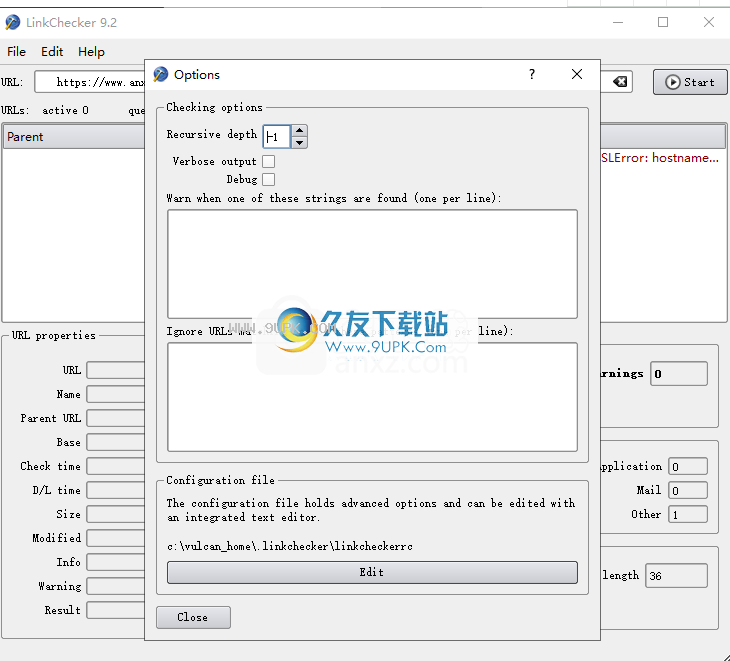Click the Check time property field
Image resolution: width=730 pixels, height=661 pixels.
click(115, 466)
